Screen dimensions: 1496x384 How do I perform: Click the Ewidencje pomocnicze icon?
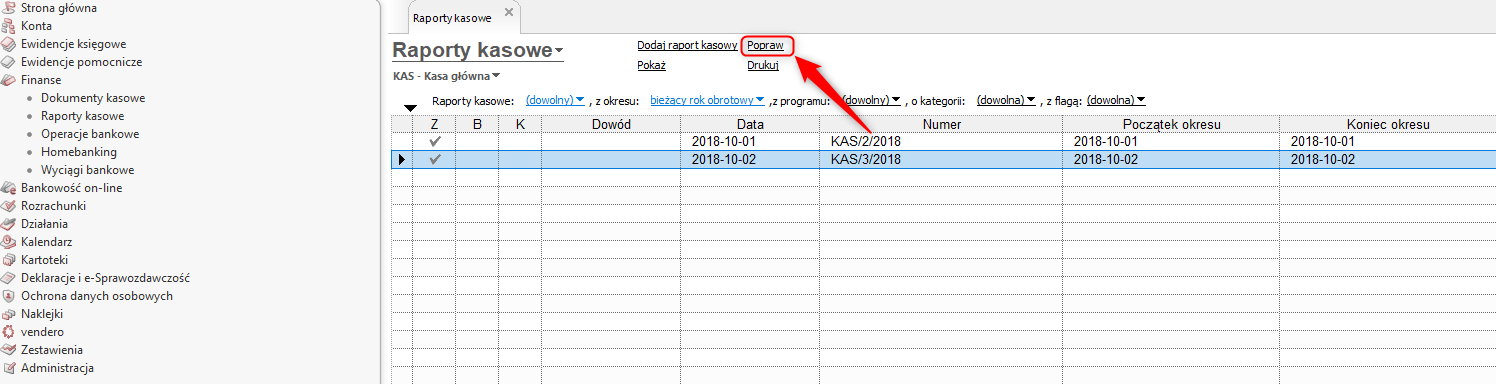pos(9,62)
